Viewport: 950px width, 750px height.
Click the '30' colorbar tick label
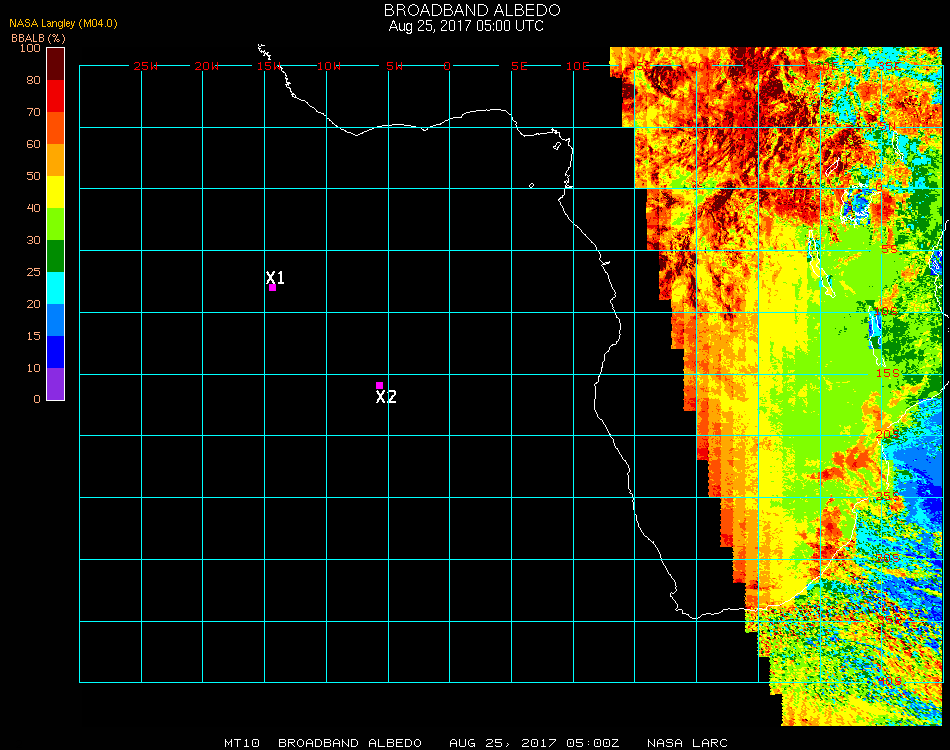[33, 241]
